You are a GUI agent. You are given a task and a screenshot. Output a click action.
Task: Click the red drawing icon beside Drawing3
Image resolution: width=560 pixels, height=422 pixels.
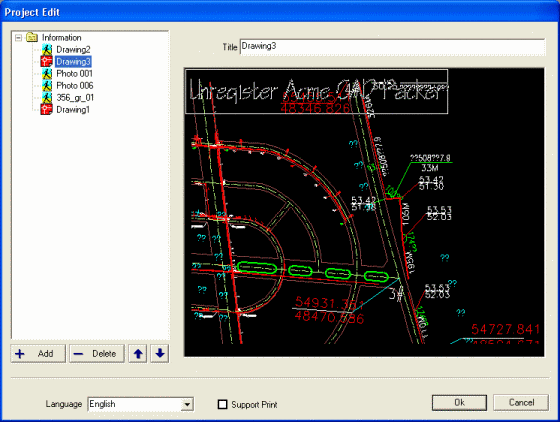[46, 61]
